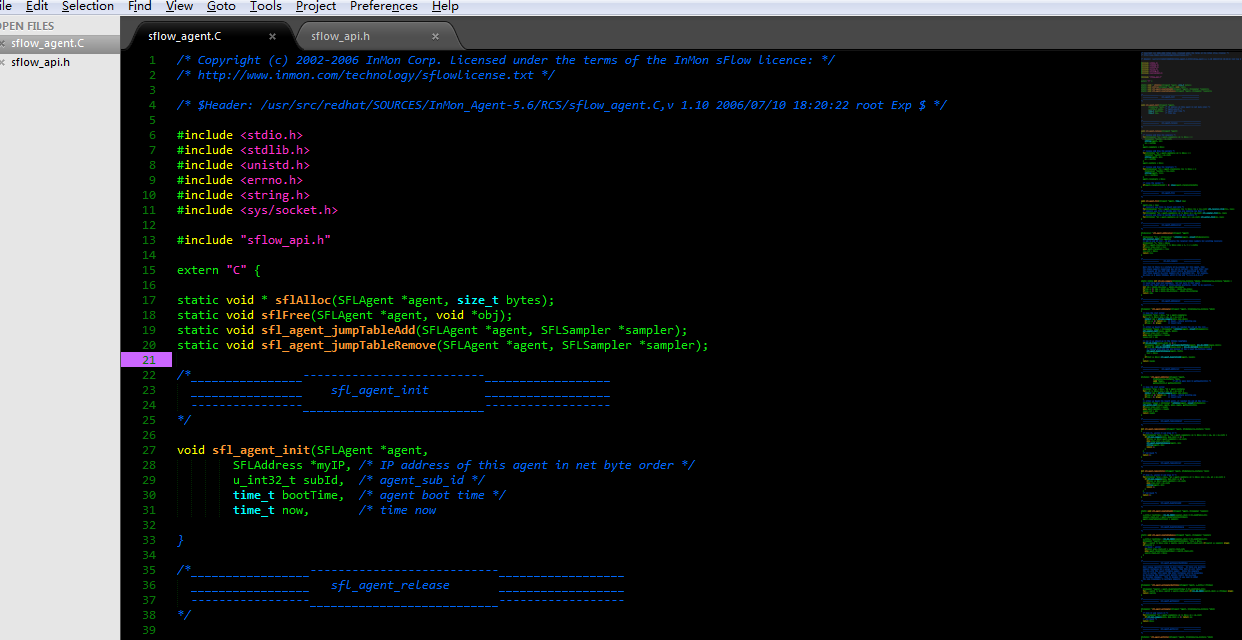
Task: Open the Find menu
Action: (140, 6)
